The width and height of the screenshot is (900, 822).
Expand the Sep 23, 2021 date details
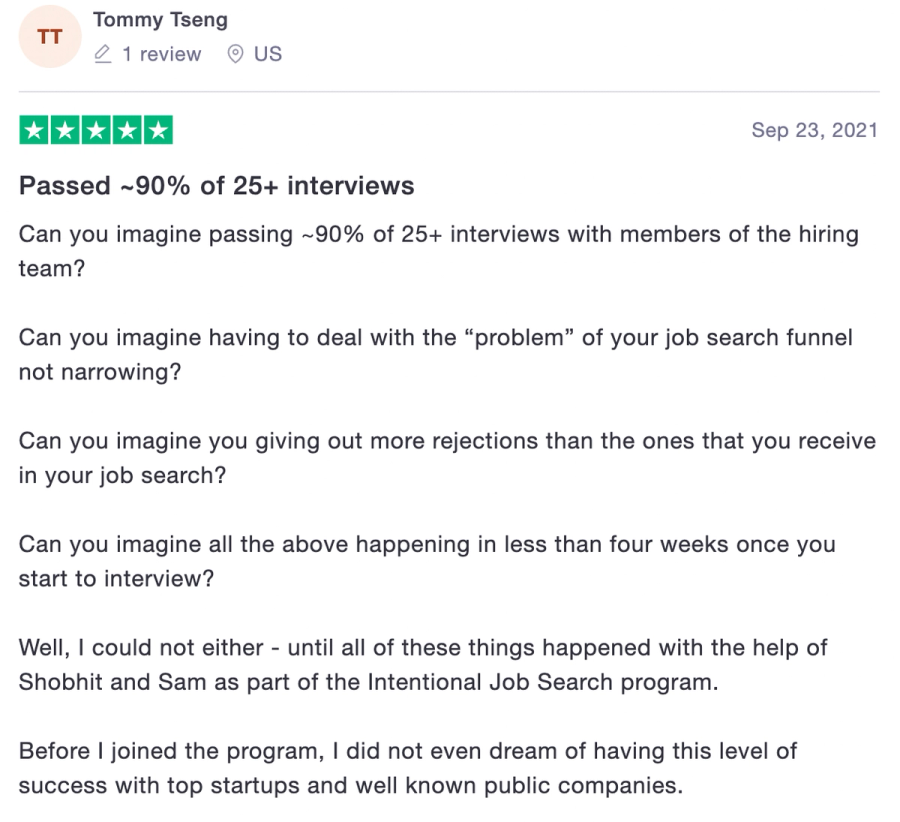815,129
